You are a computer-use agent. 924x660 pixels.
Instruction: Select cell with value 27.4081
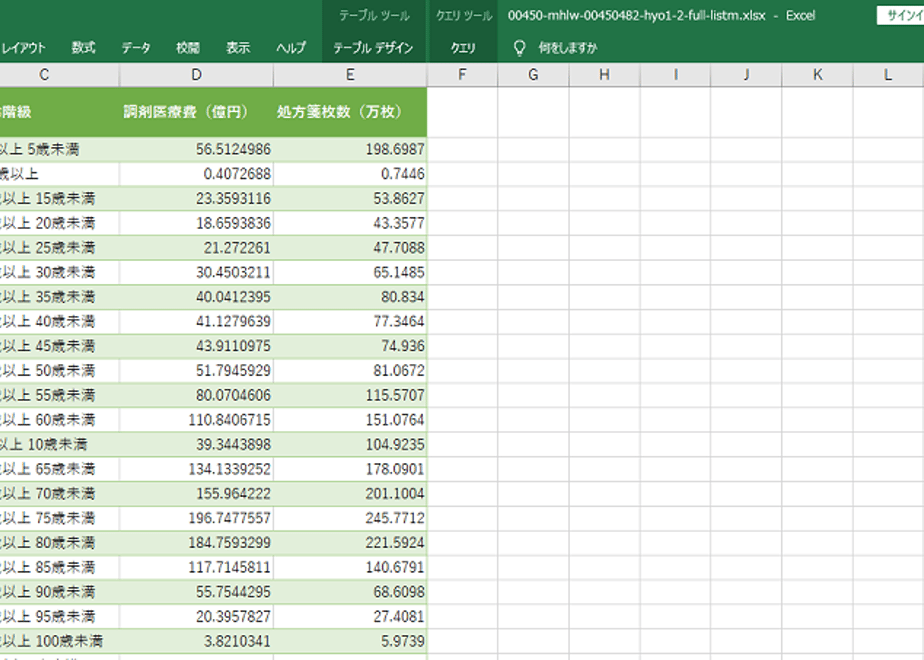pyautogui.click(x=350, y=617)
